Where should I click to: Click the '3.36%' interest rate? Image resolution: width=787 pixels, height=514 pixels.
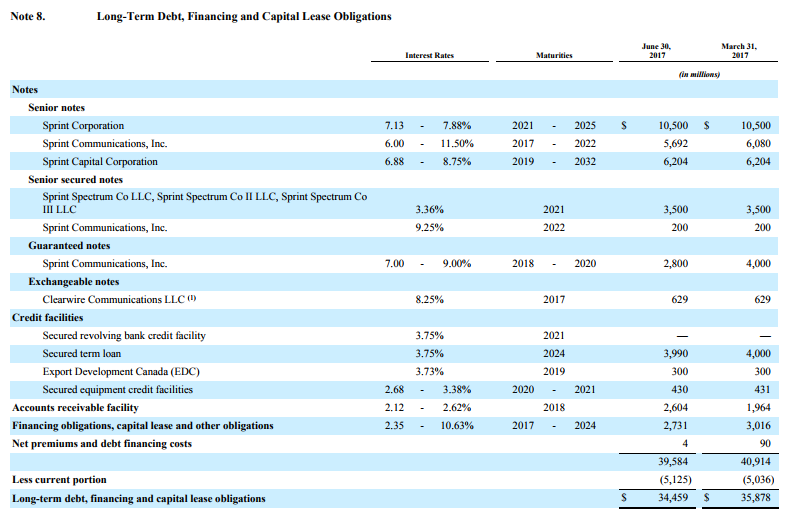coord(429,209)
